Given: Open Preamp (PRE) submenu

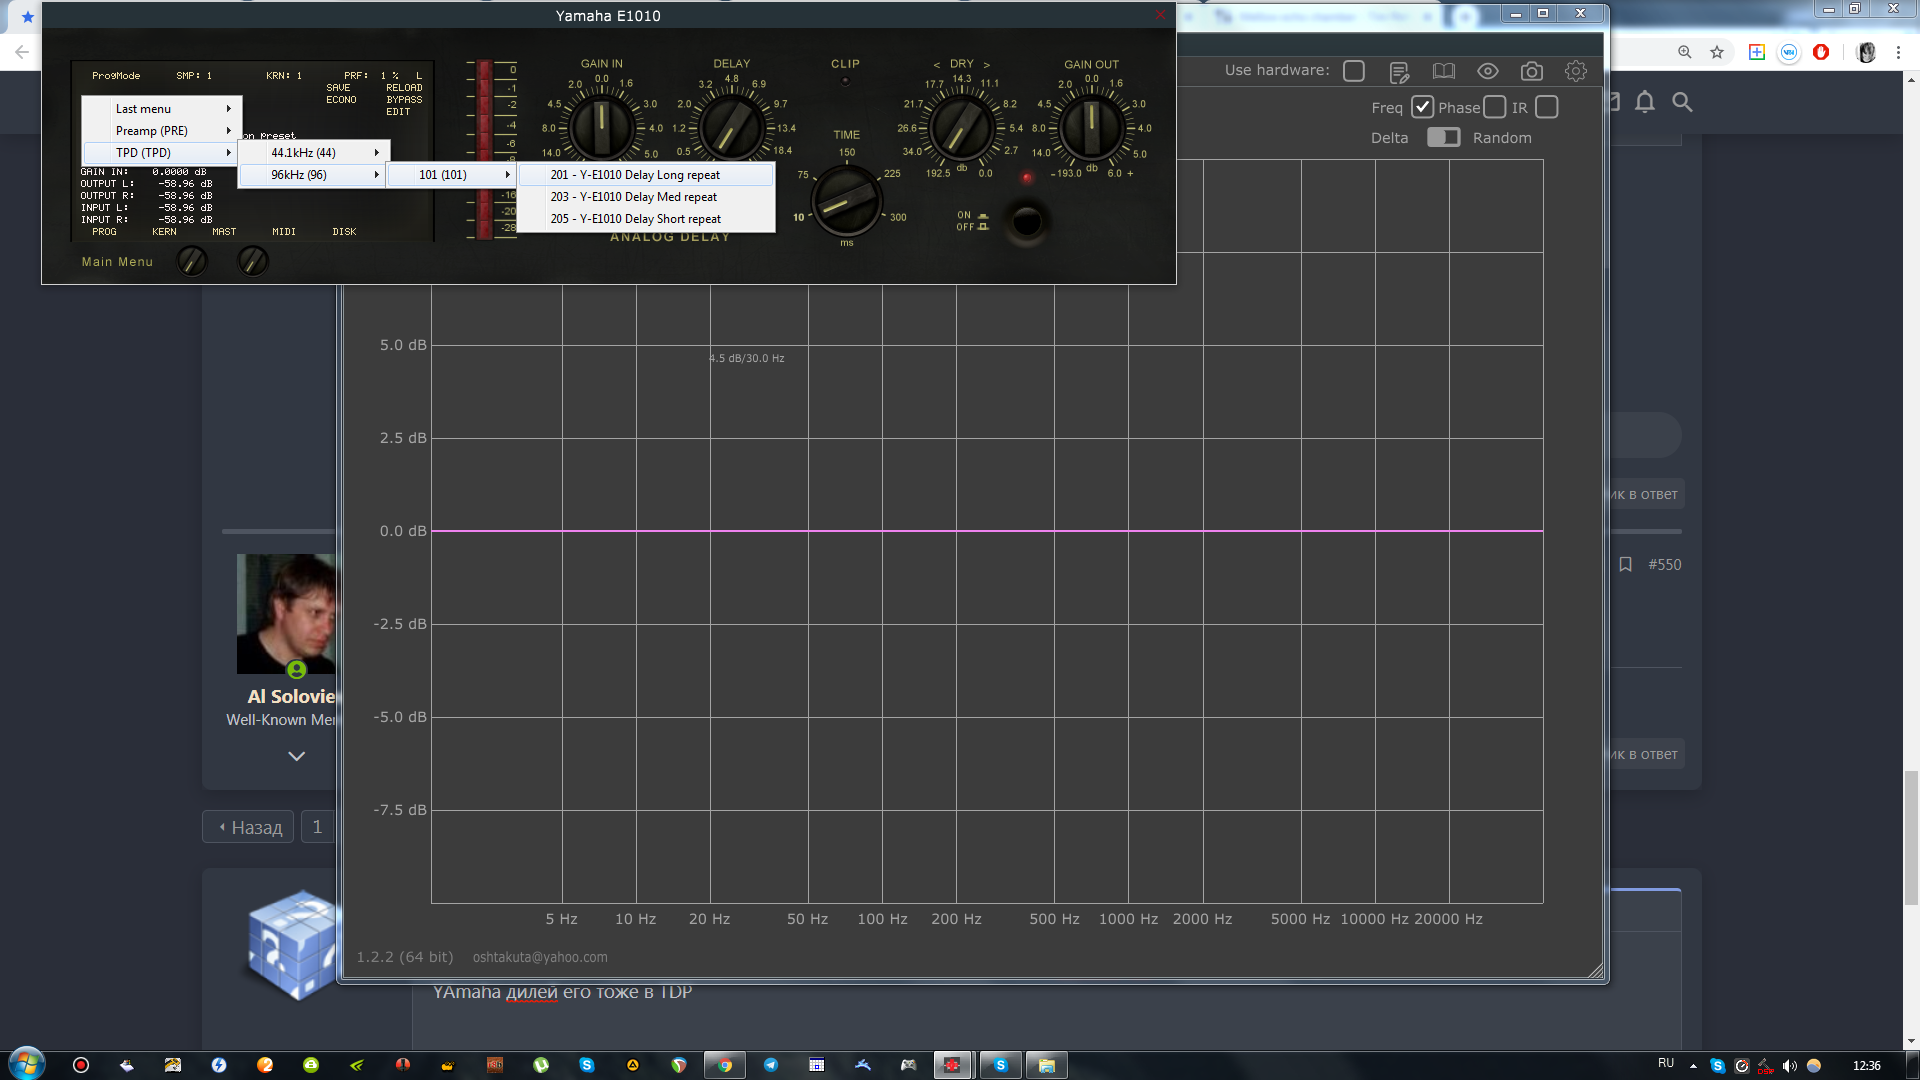Looking at the screenshot, I should click(161, 131).
